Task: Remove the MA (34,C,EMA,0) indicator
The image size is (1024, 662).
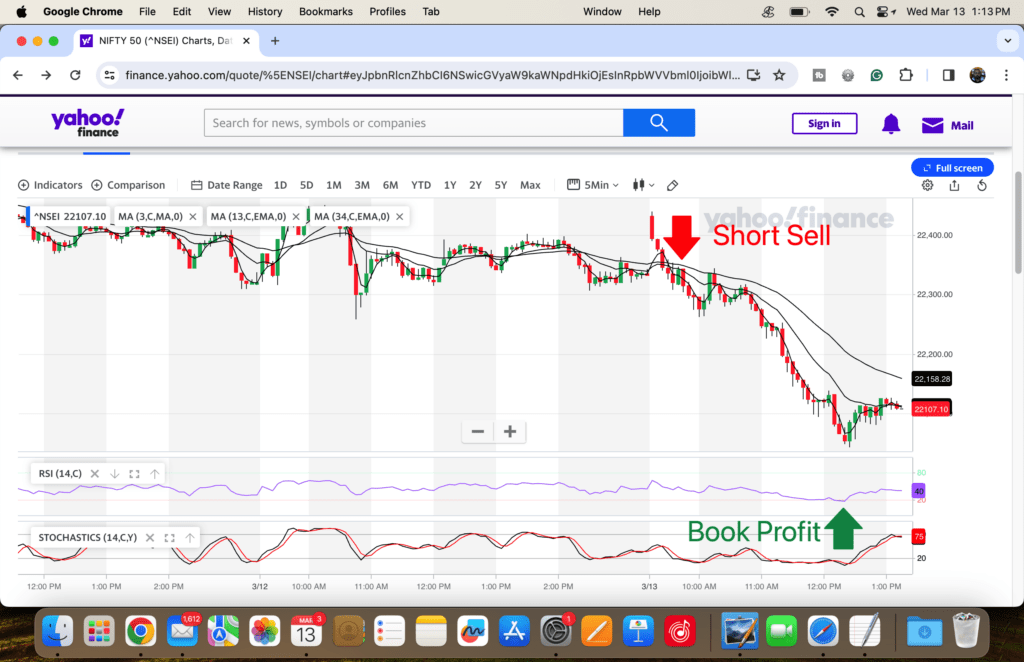Action: (x=400, y=217)
